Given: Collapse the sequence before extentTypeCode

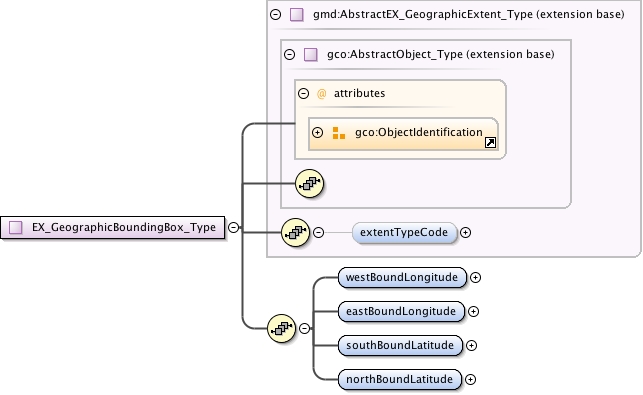Looking at the screenshot, I should [x=319, y=233].
